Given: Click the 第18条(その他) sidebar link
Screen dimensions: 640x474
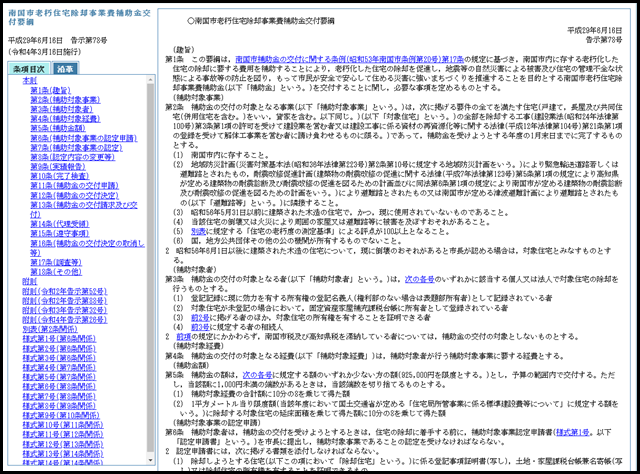Looking at the screenshot, I should pos(56,273).
